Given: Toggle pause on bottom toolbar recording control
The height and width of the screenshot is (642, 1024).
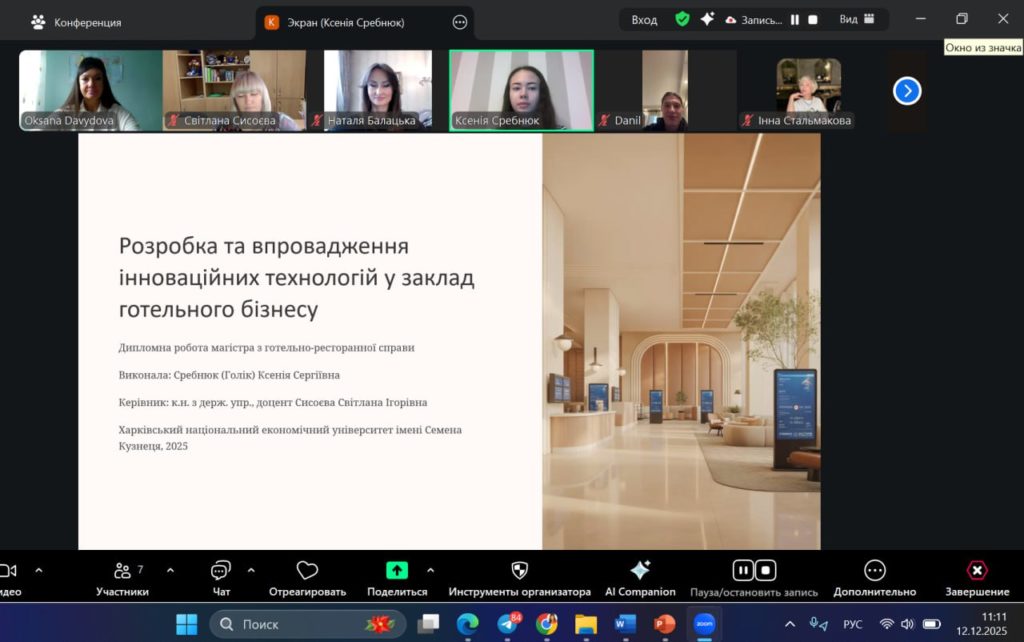Looking at the screenshot, I should (743, 571).
